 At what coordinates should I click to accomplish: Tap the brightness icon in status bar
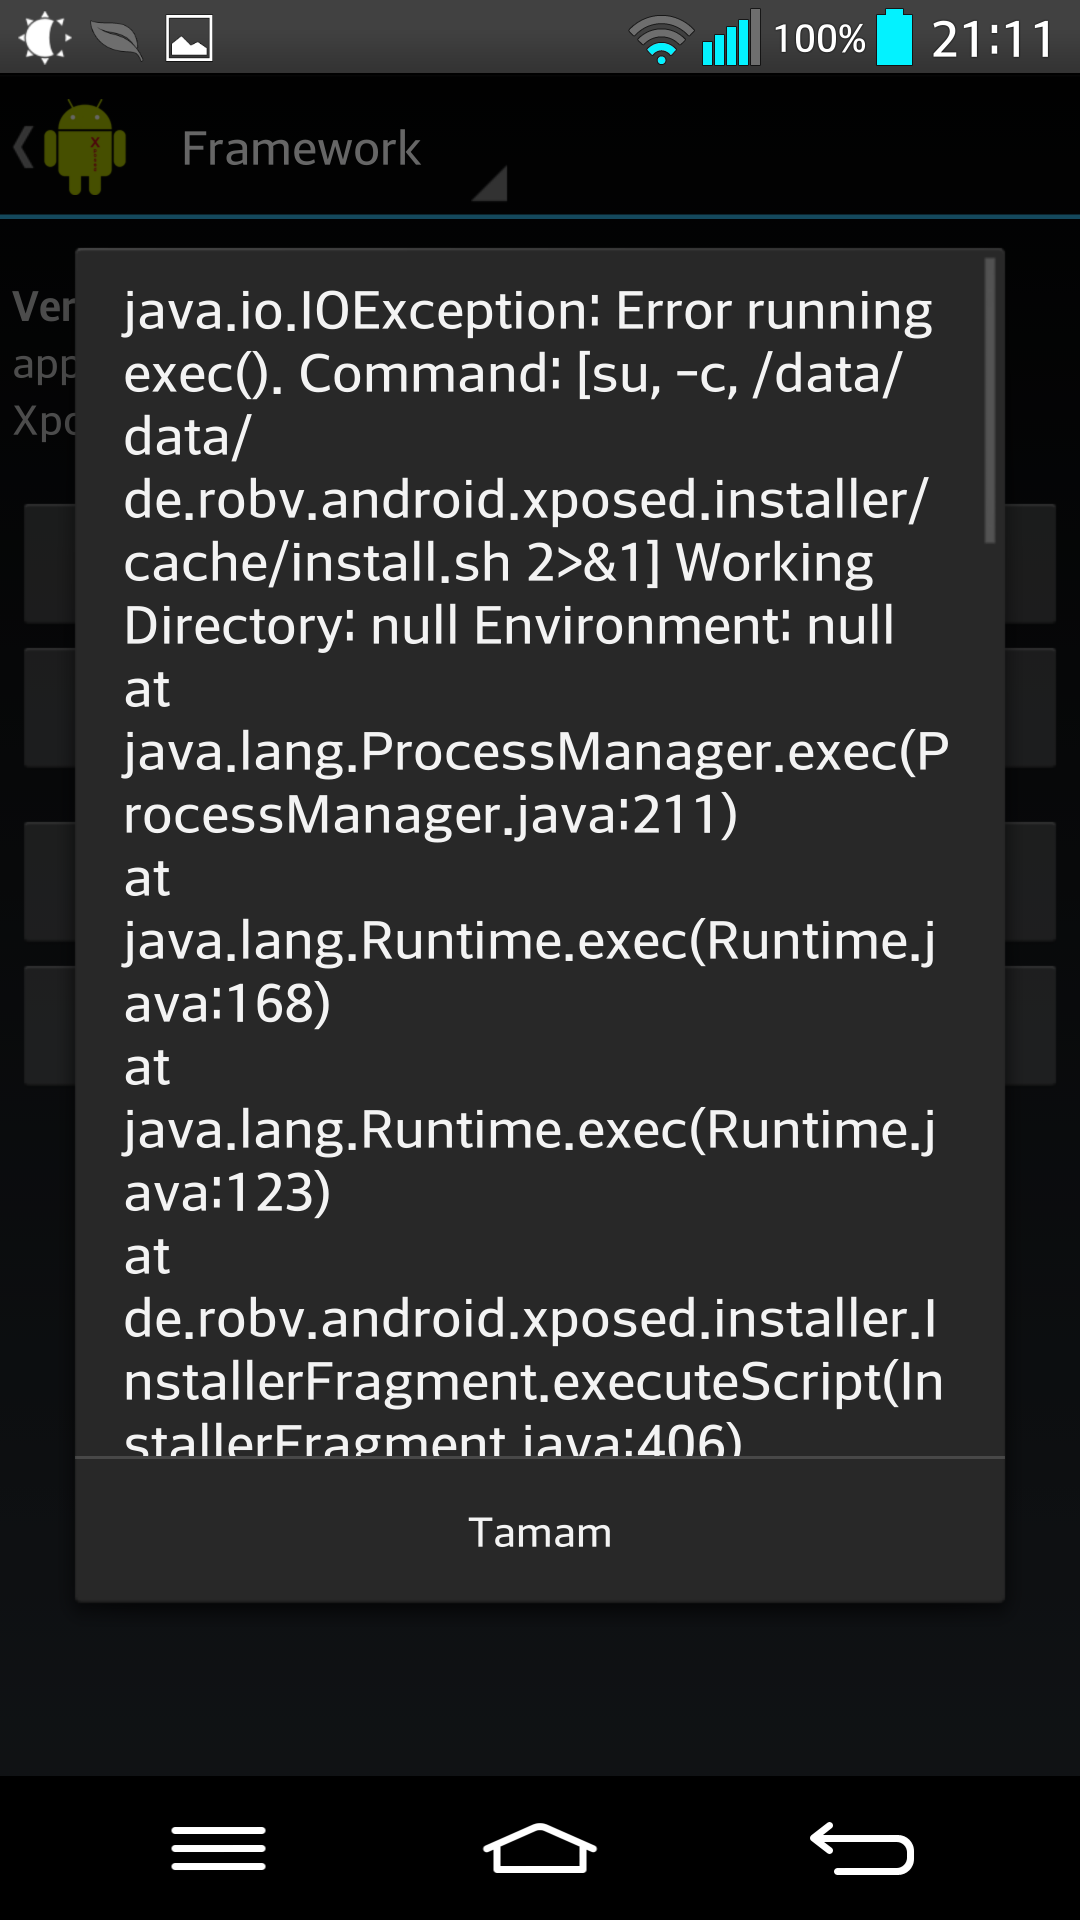coord(44,38)
